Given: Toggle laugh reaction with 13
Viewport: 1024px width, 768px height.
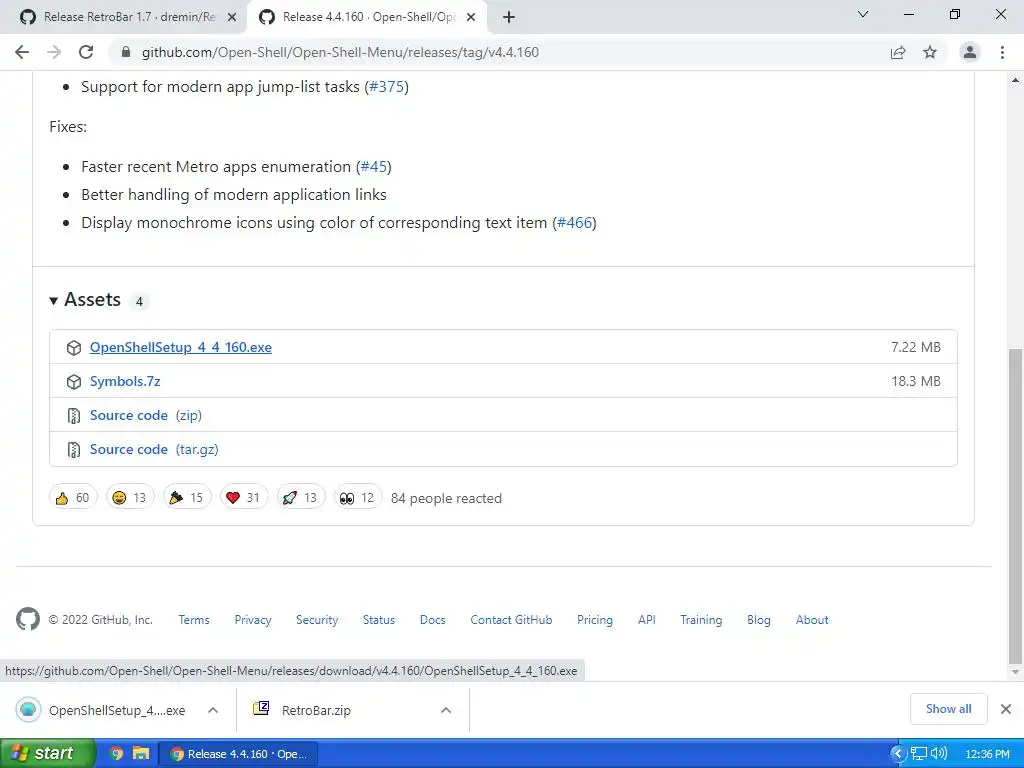Looking at the screenshot, I should [130, 498].
